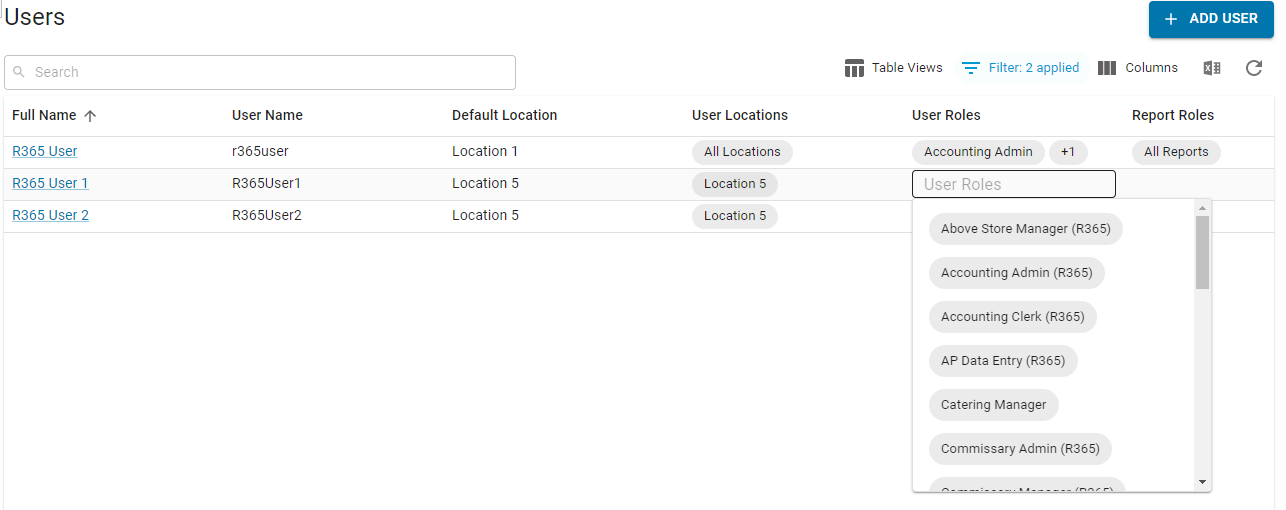Viewport: 1286px width, 510px height.
Task: Click Location 1 default location cell
Action: tap(485, 151)
